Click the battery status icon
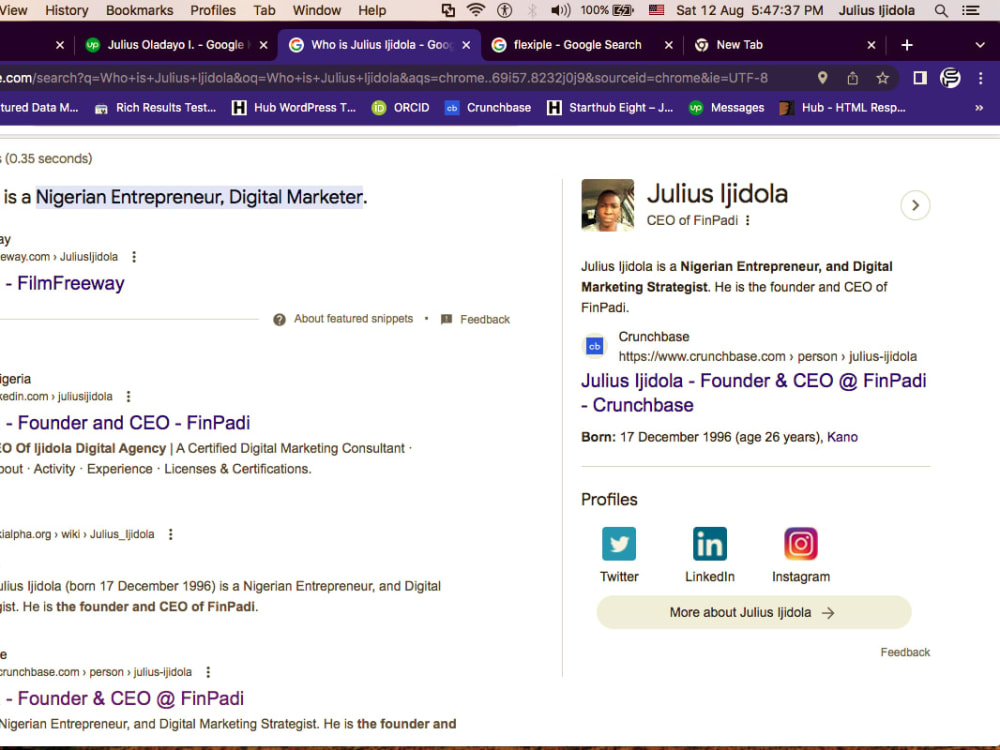 (x=622, y=10)
